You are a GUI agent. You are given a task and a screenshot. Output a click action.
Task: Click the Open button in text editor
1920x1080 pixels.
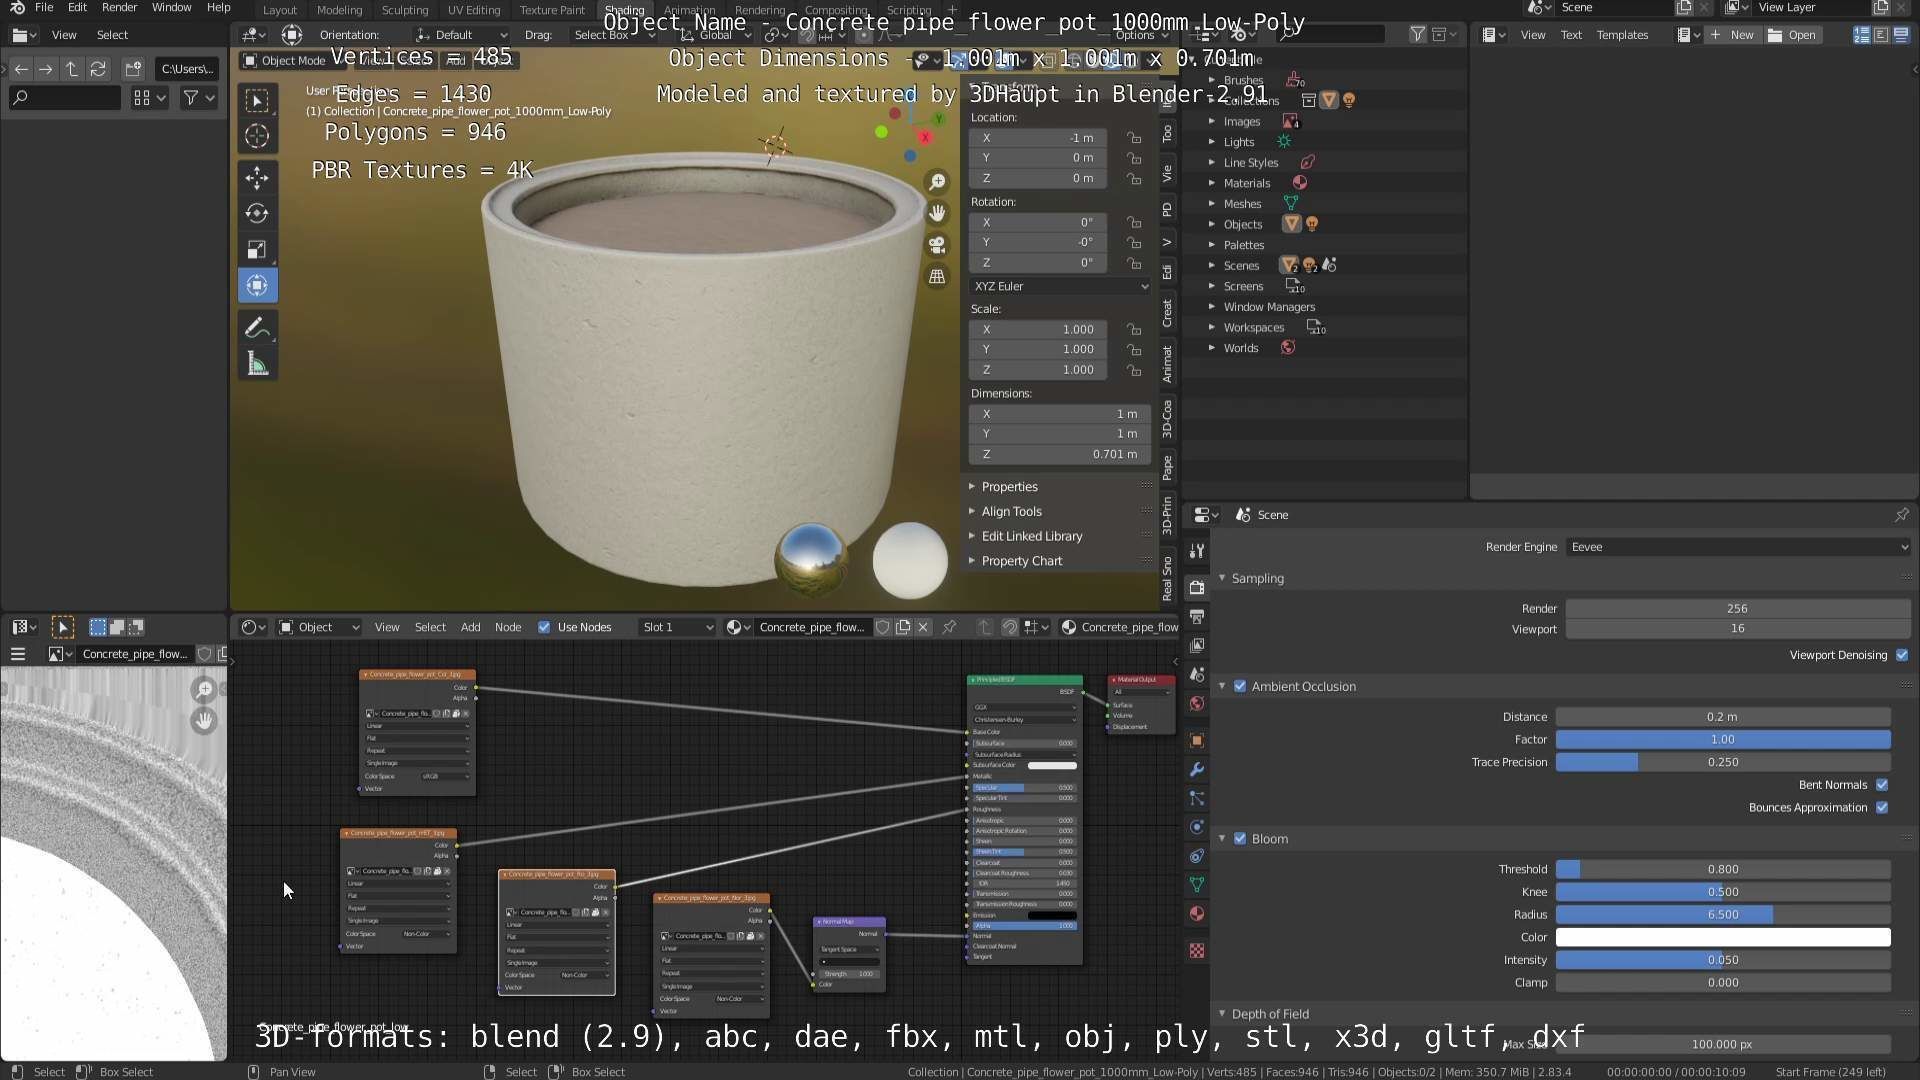(x=1792, y=35)
